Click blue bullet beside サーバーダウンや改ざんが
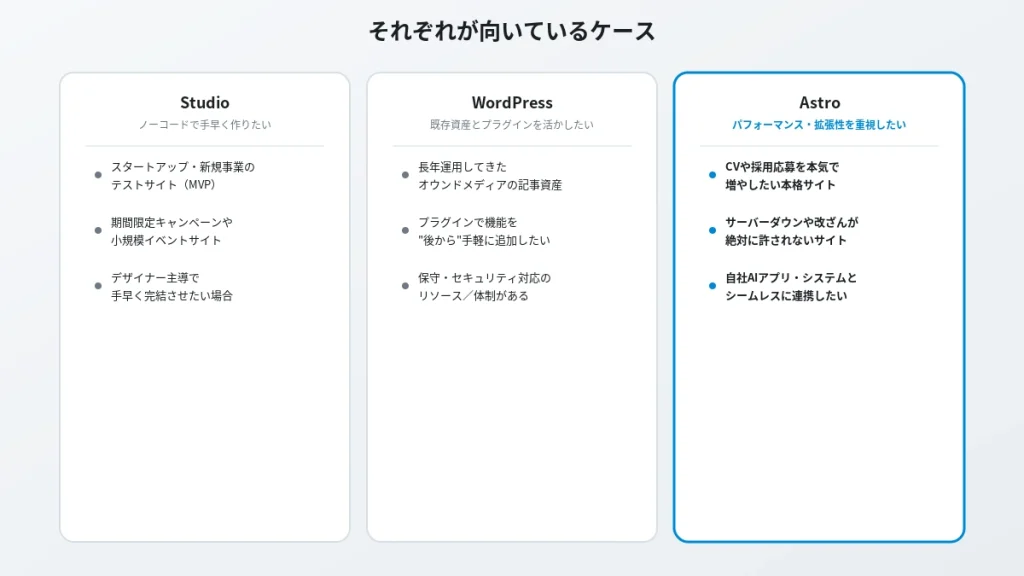Viewport: 1024px width, 576px height. 712,231
